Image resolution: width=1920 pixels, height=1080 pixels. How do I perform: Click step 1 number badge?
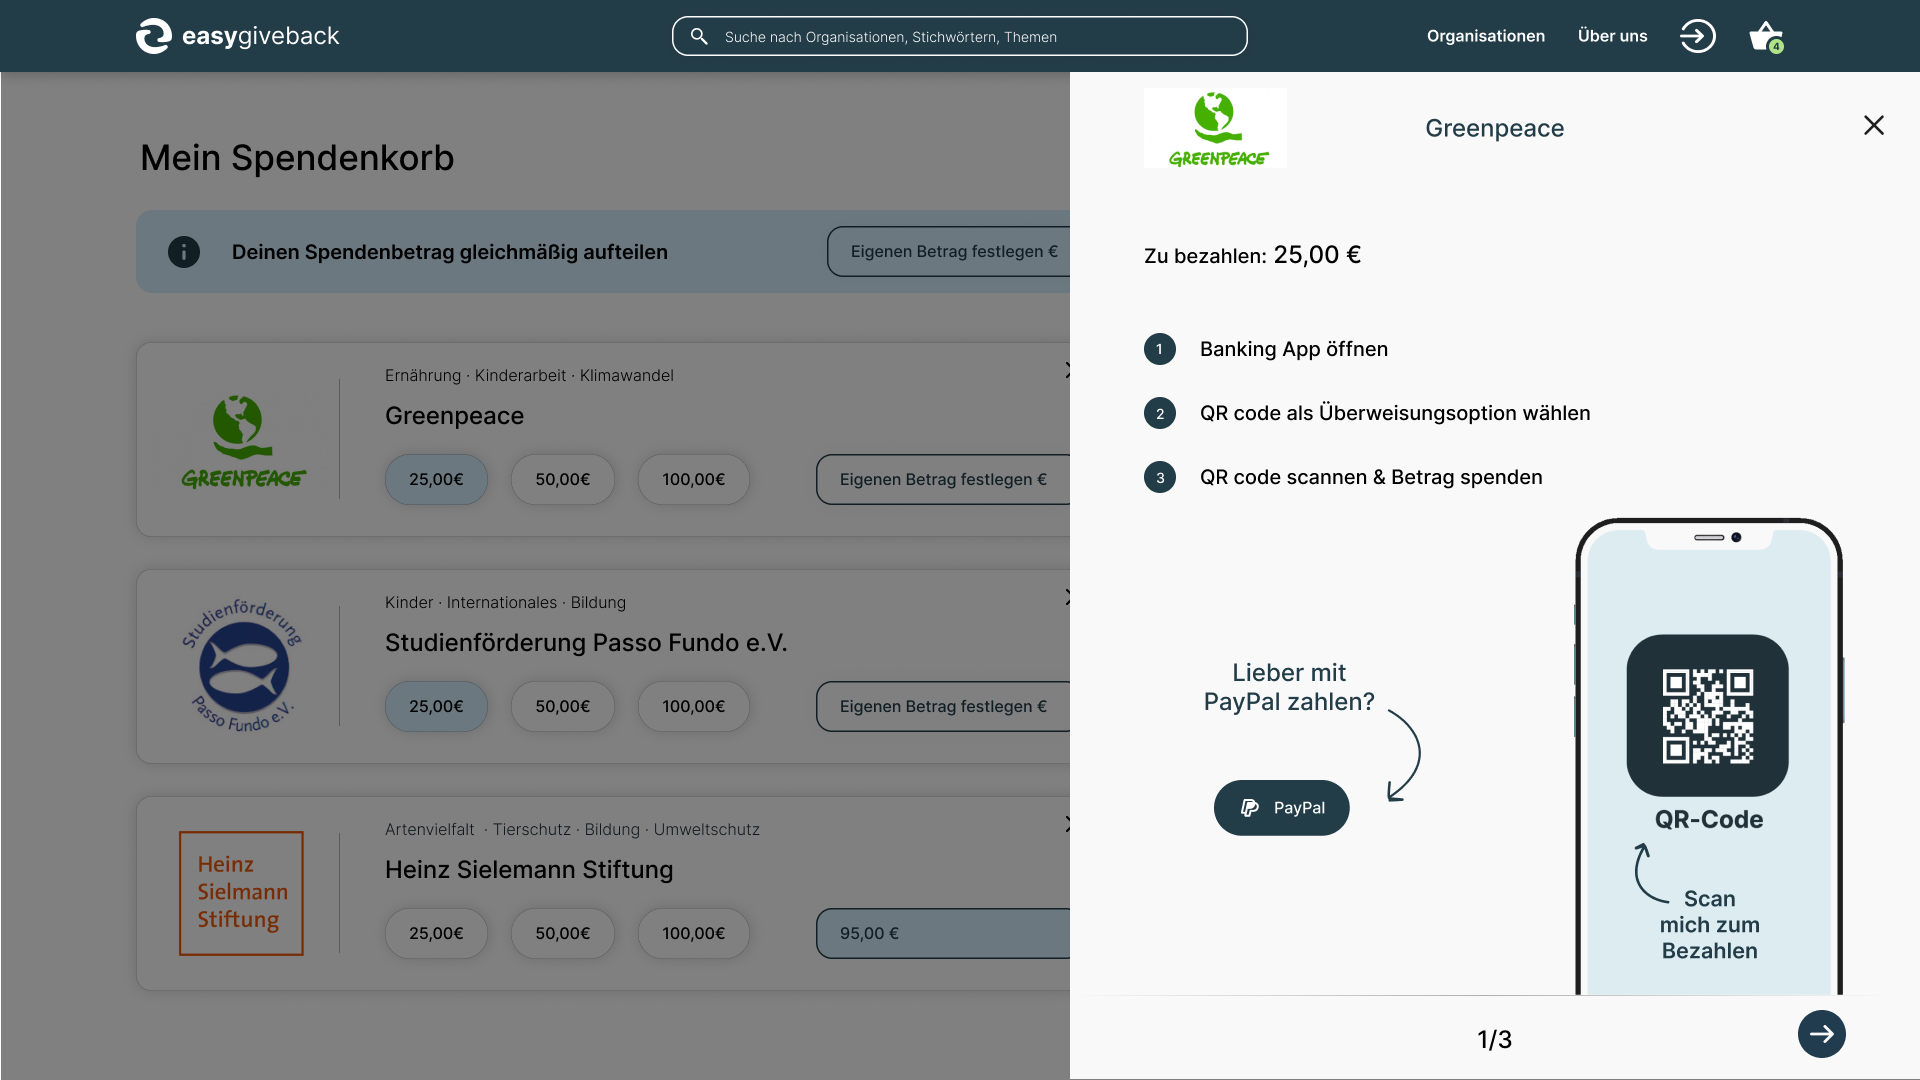click(x=1160, y=349)
